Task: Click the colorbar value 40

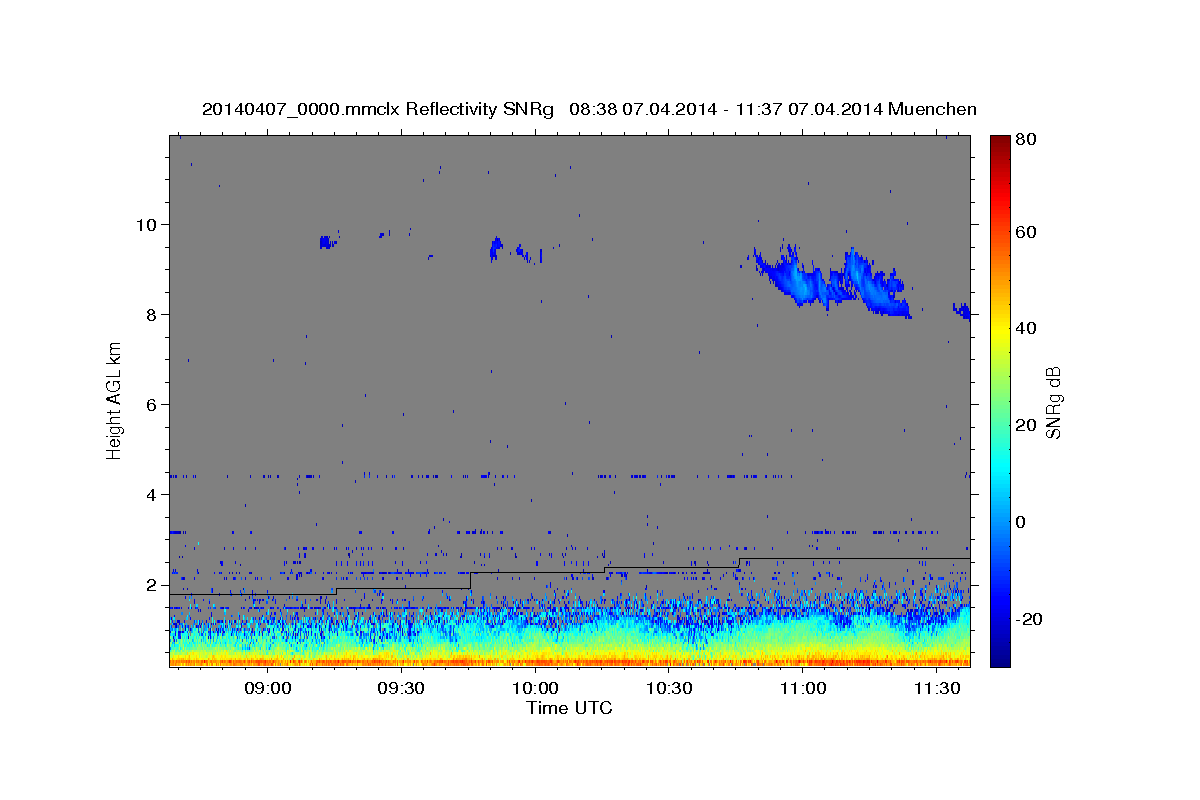Action: pos(1025,328)
